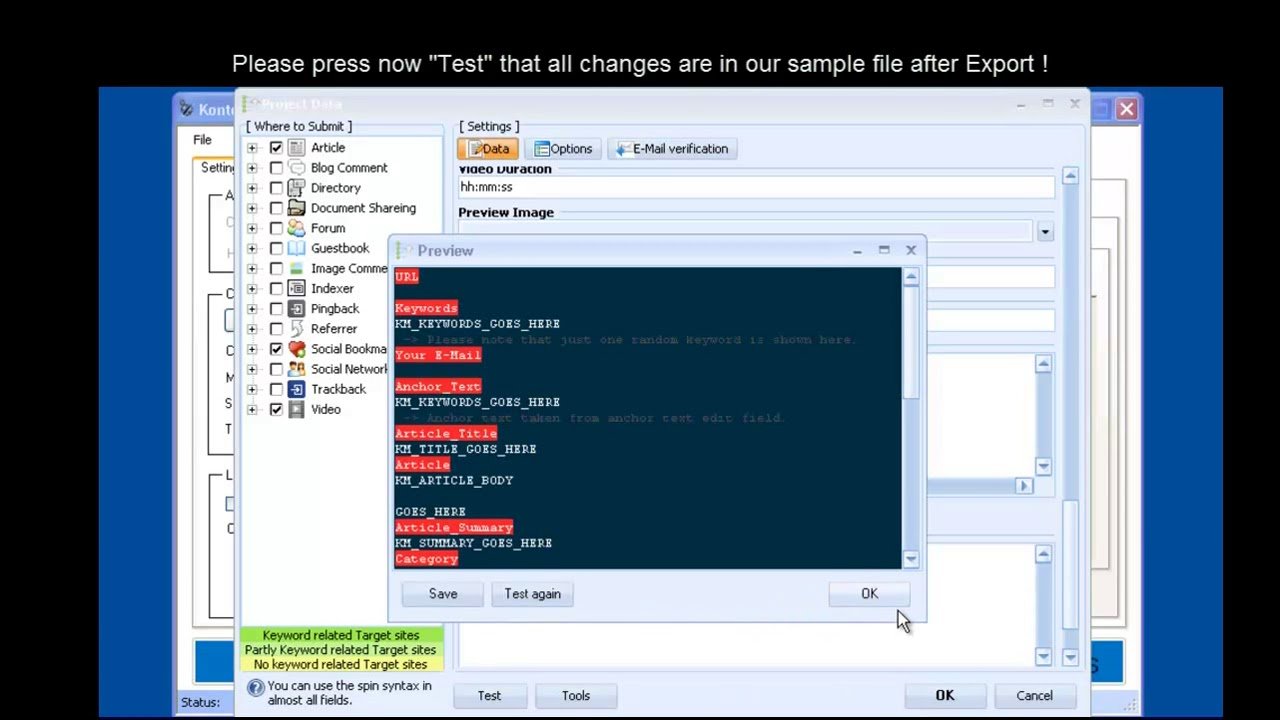
Task: Uncheck the Social Bookmark checkbox
Action: click(x=276, y=349)
